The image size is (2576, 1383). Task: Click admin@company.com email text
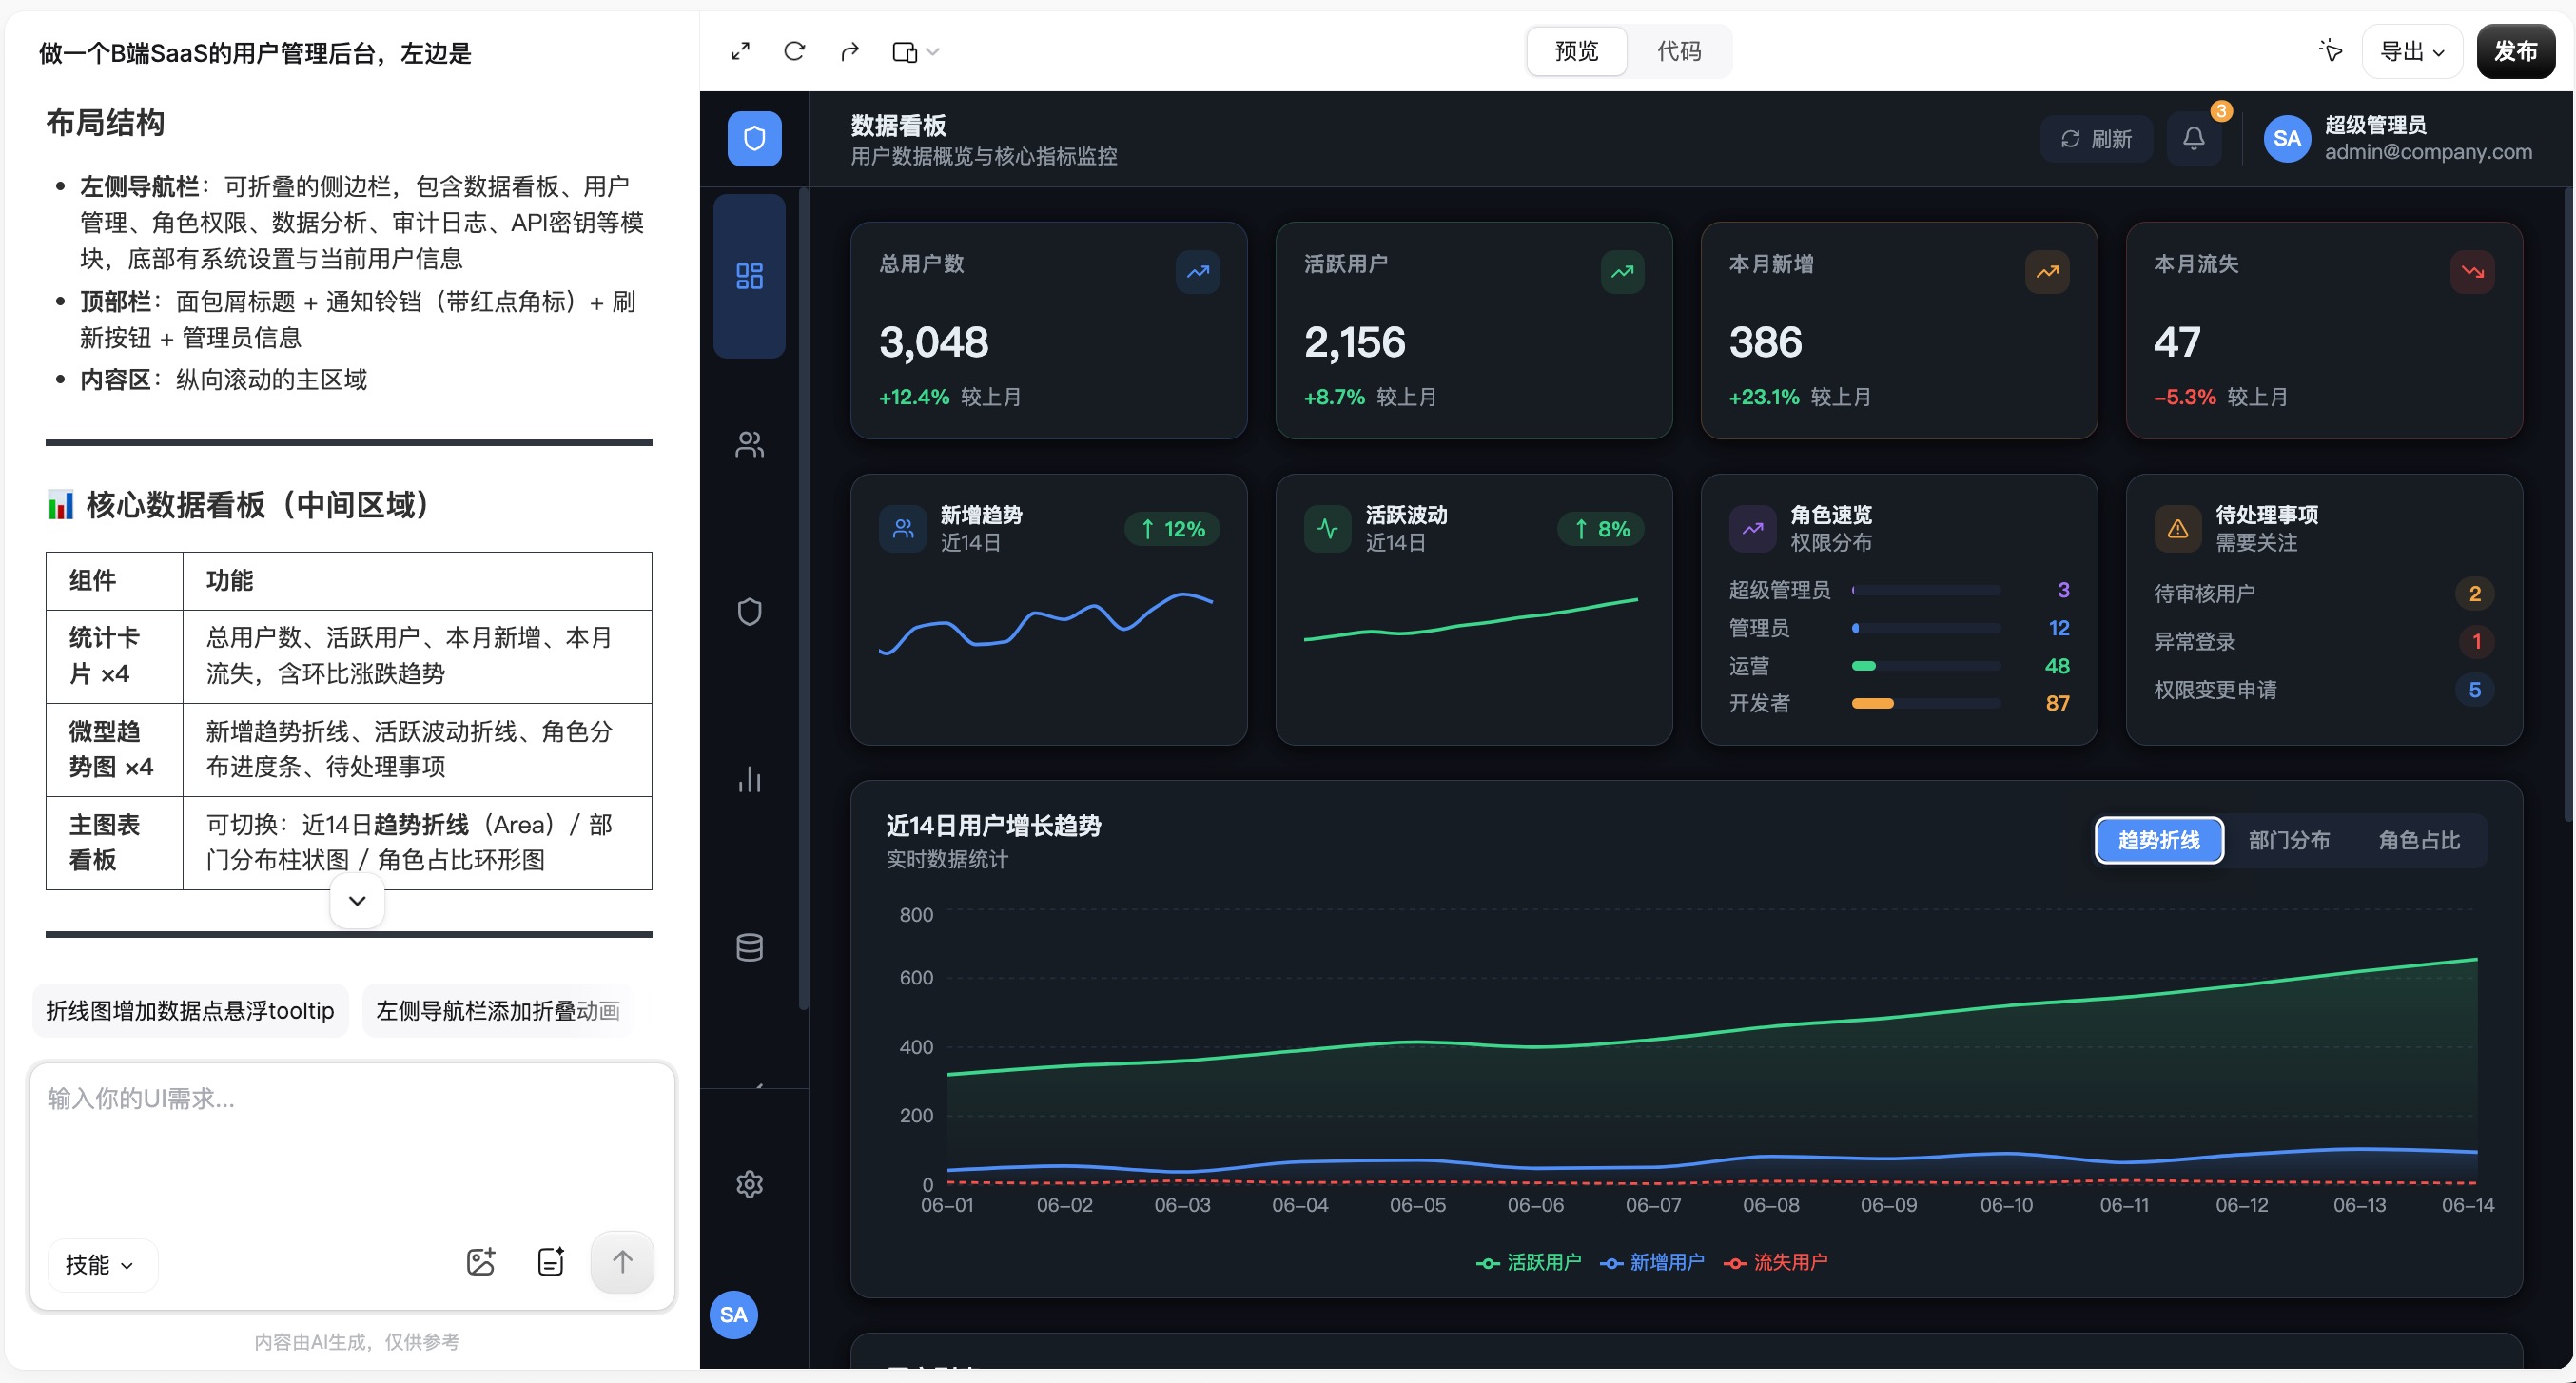pyautogui.click(x=2428, y=152)
